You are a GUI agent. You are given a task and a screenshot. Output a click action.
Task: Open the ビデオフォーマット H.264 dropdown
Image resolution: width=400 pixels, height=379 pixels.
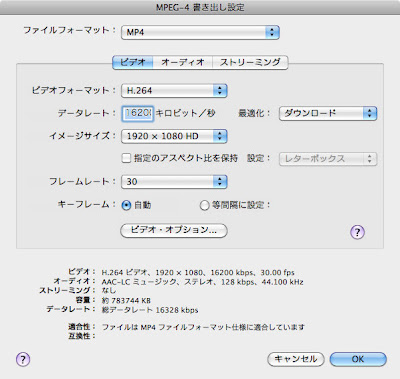174,90
